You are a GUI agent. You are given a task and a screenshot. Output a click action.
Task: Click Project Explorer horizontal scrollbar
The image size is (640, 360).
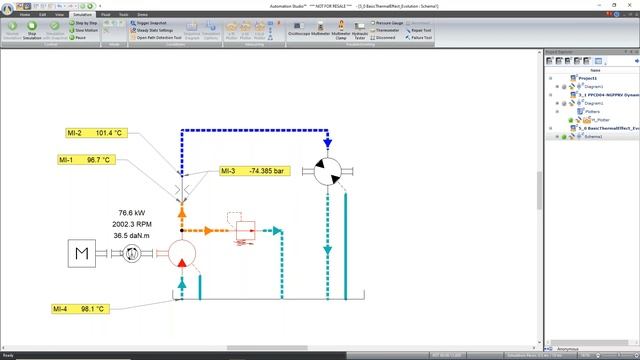point(589,342)
